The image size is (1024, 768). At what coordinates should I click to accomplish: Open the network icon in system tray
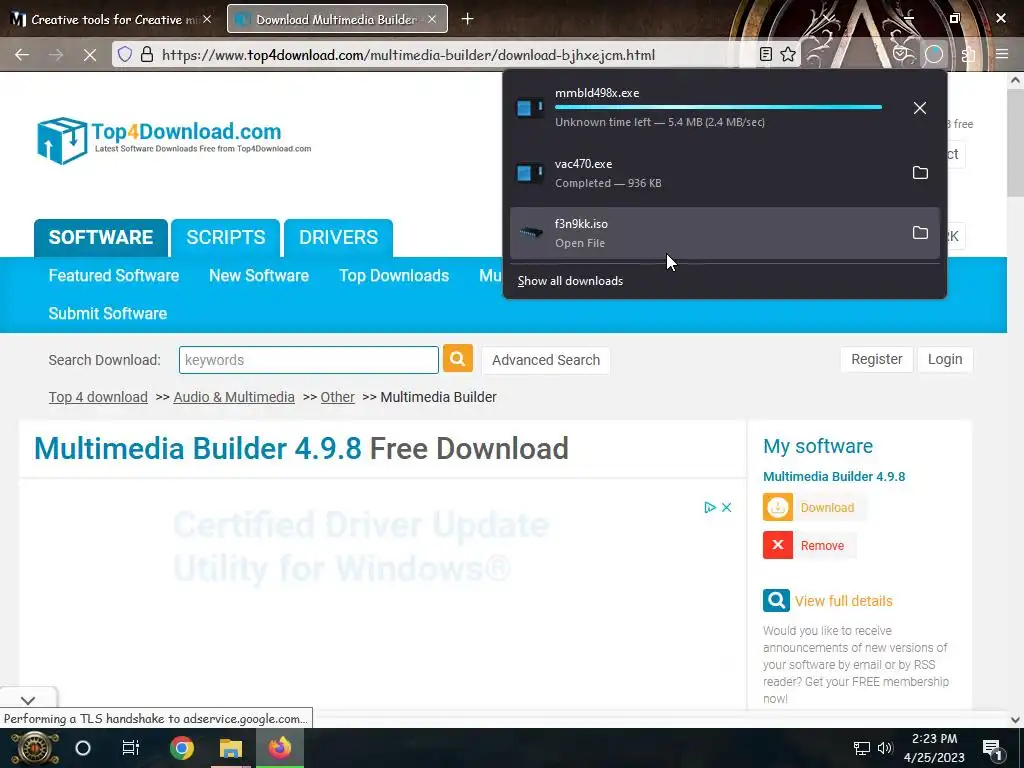(861, 748)
